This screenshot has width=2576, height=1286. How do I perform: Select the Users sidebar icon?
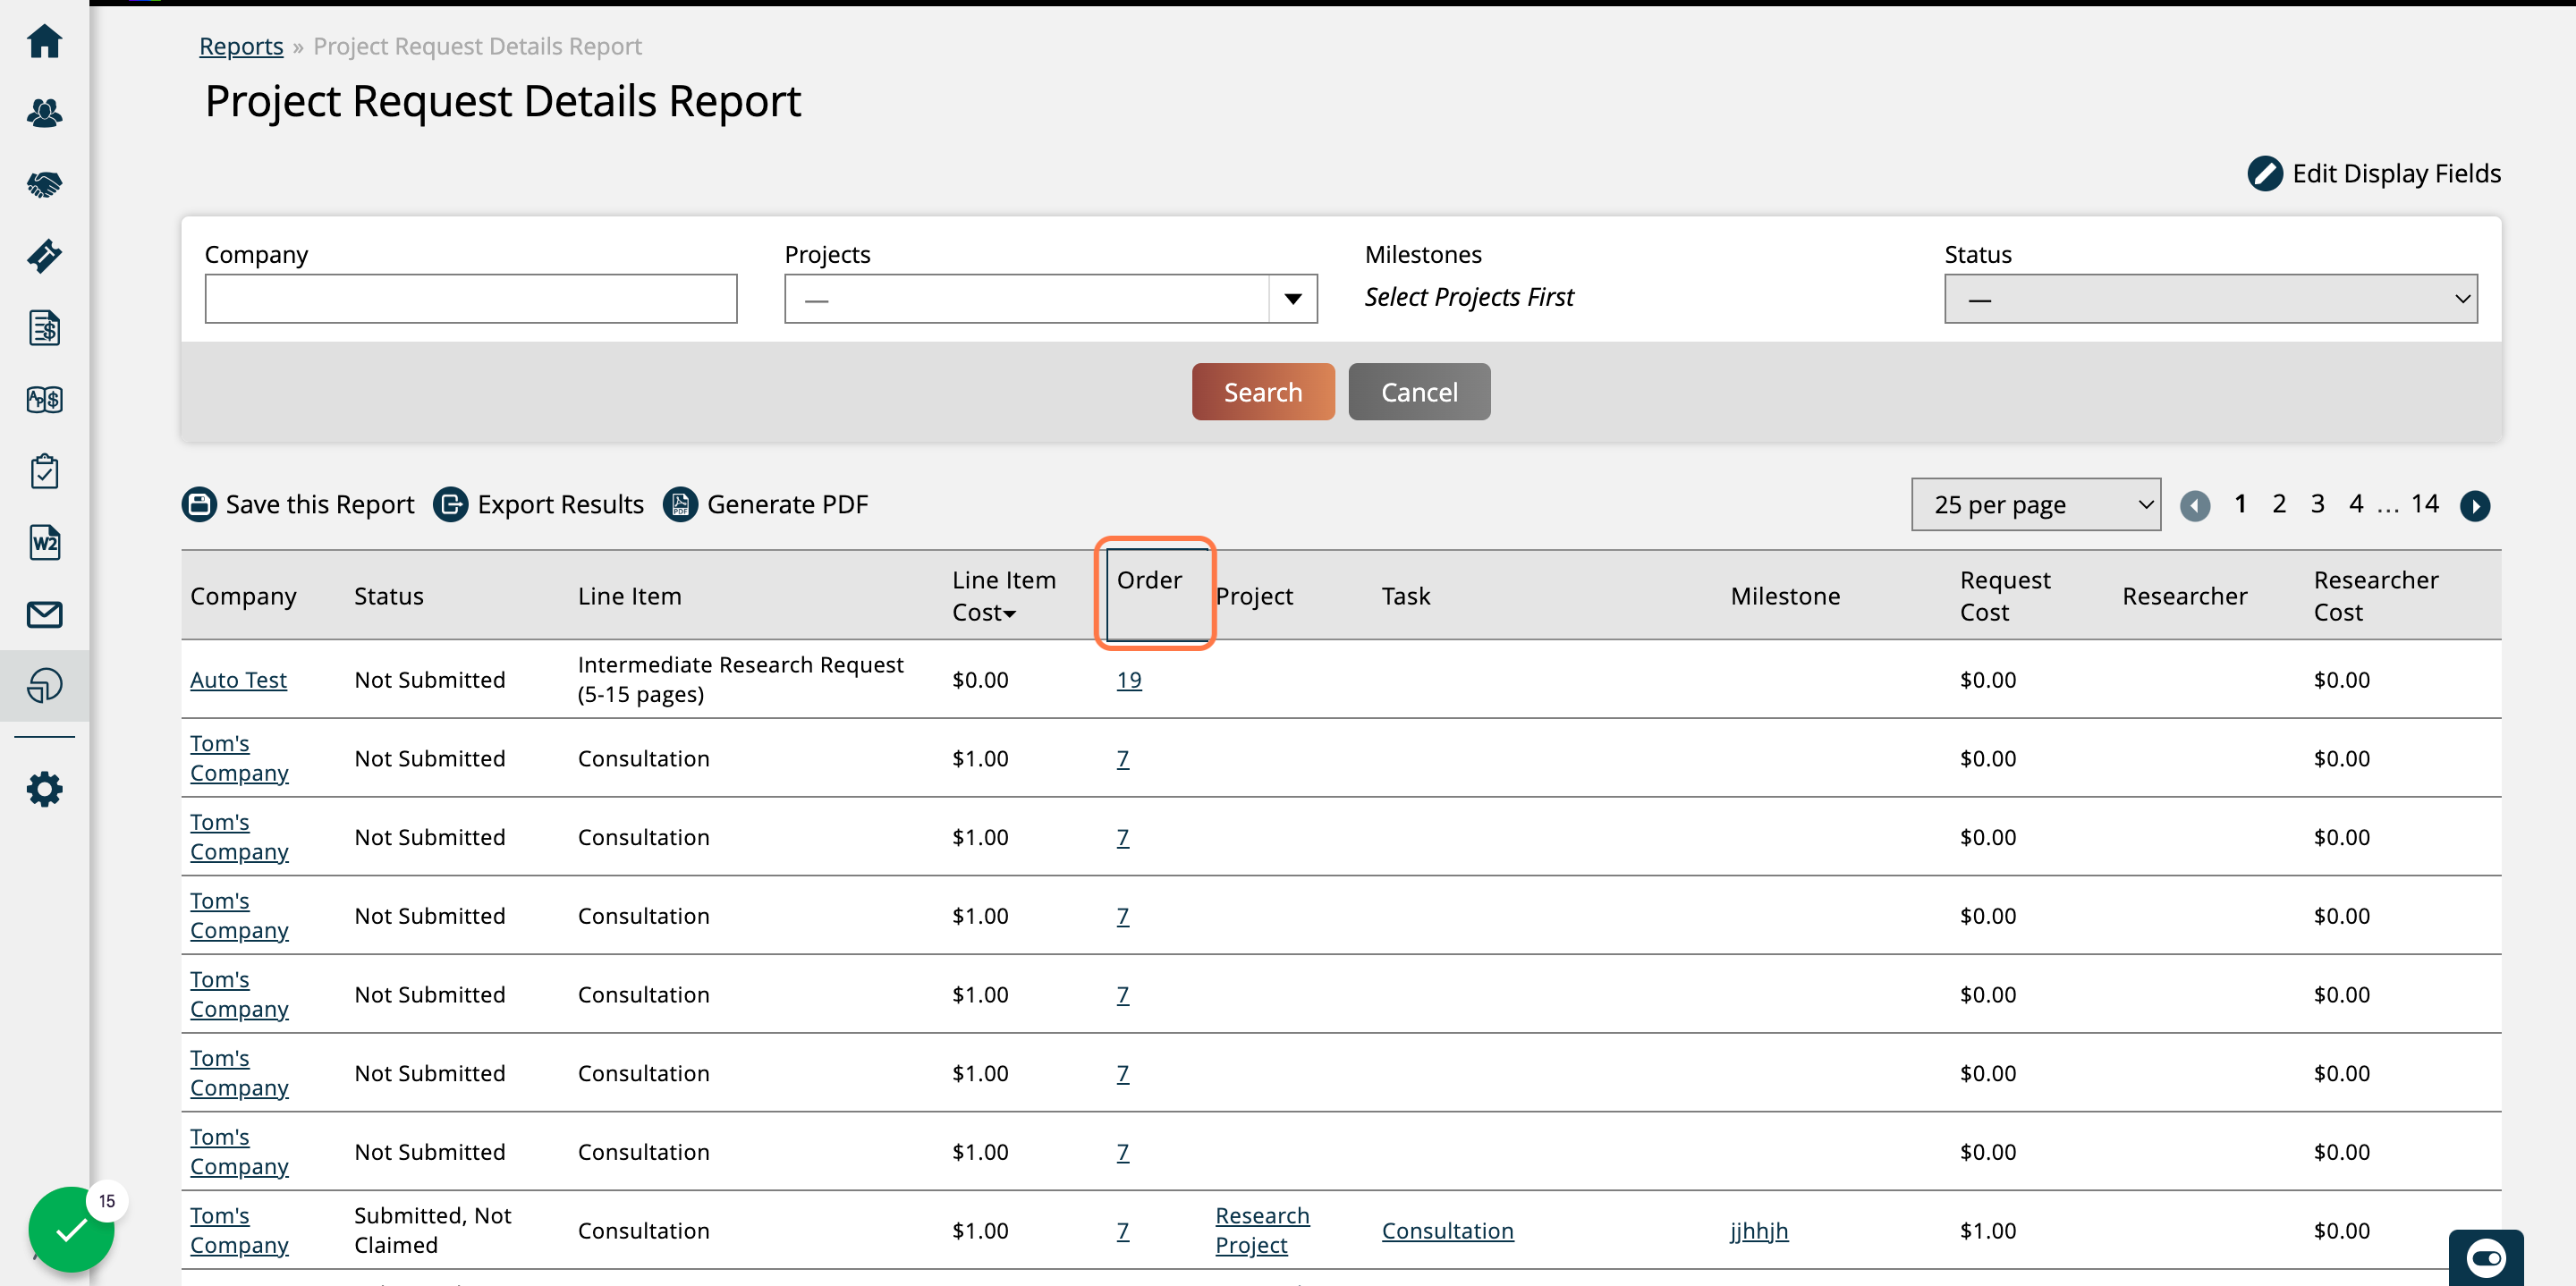point(44,113)
